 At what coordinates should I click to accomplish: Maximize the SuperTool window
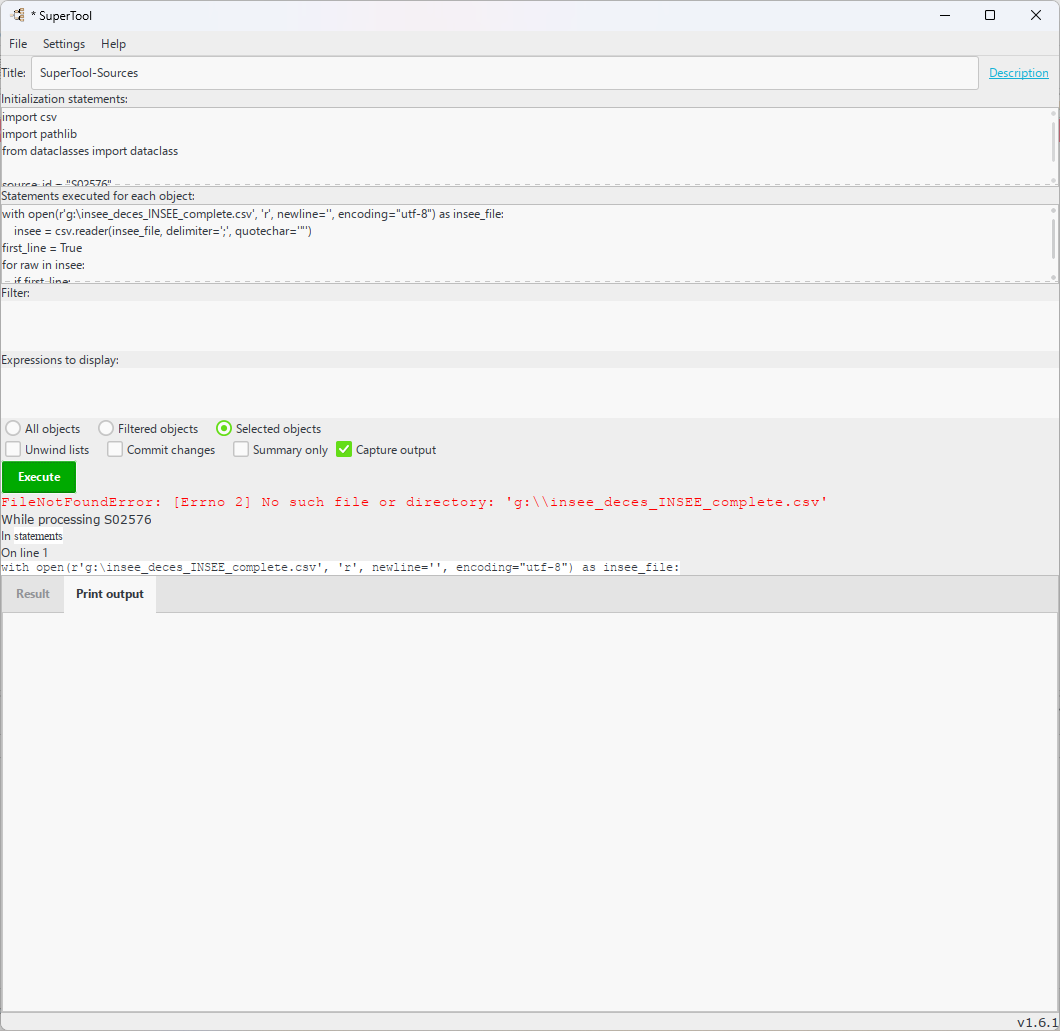coord(990,15)
